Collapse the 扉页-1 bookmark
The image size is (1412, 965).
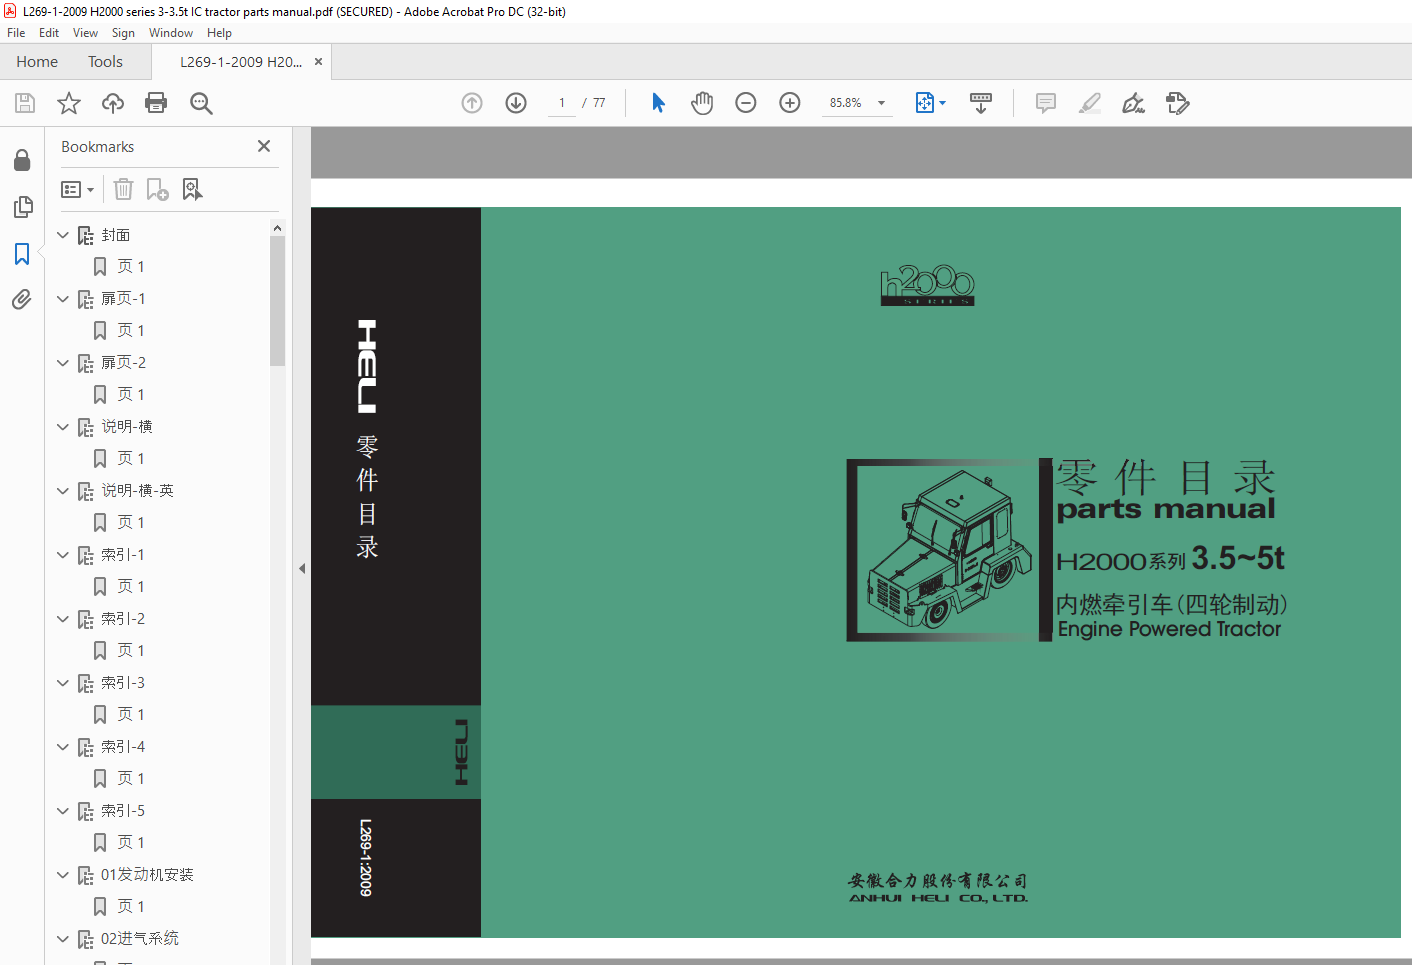(x=63, y=299)
